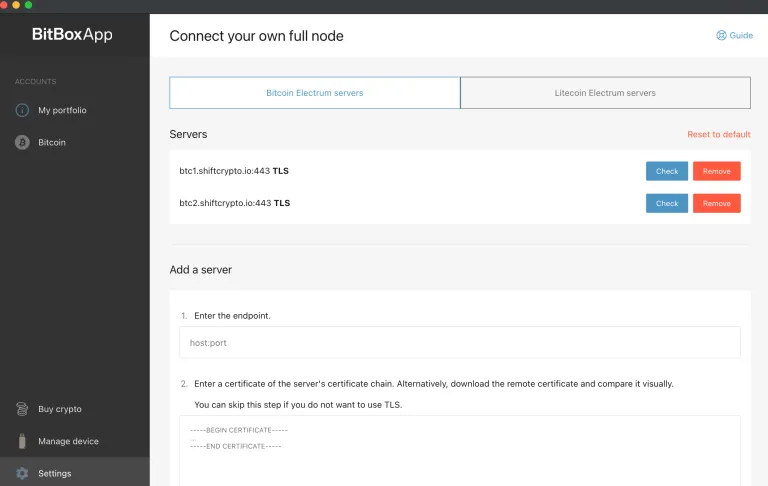Image resolution: width=768 pixels, height=486 pixels.
Task: Click the Settings gear icon
Action: (22, 473)
